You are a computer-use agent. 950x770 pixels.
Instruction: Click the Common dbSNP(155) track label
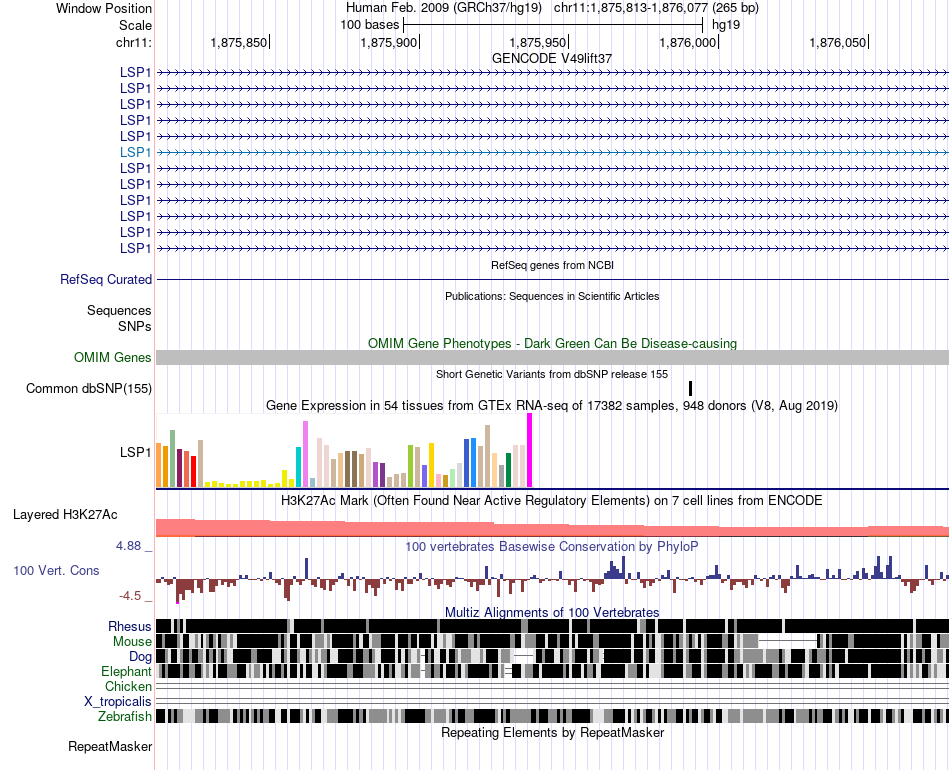point(89,388)
